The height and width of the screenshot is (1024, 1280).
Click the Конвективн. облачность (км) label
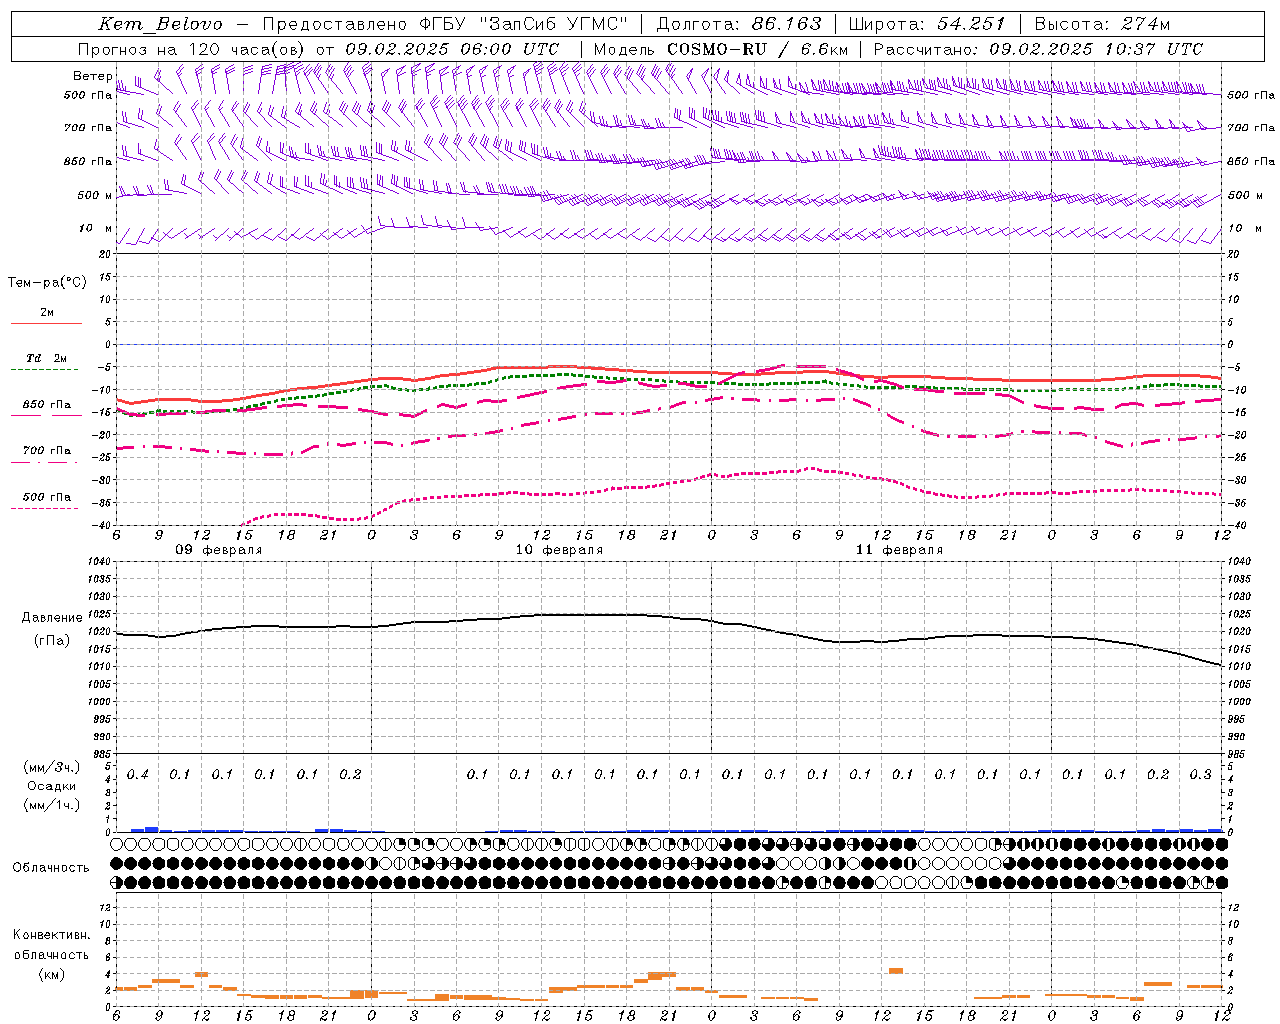point(51,954)
